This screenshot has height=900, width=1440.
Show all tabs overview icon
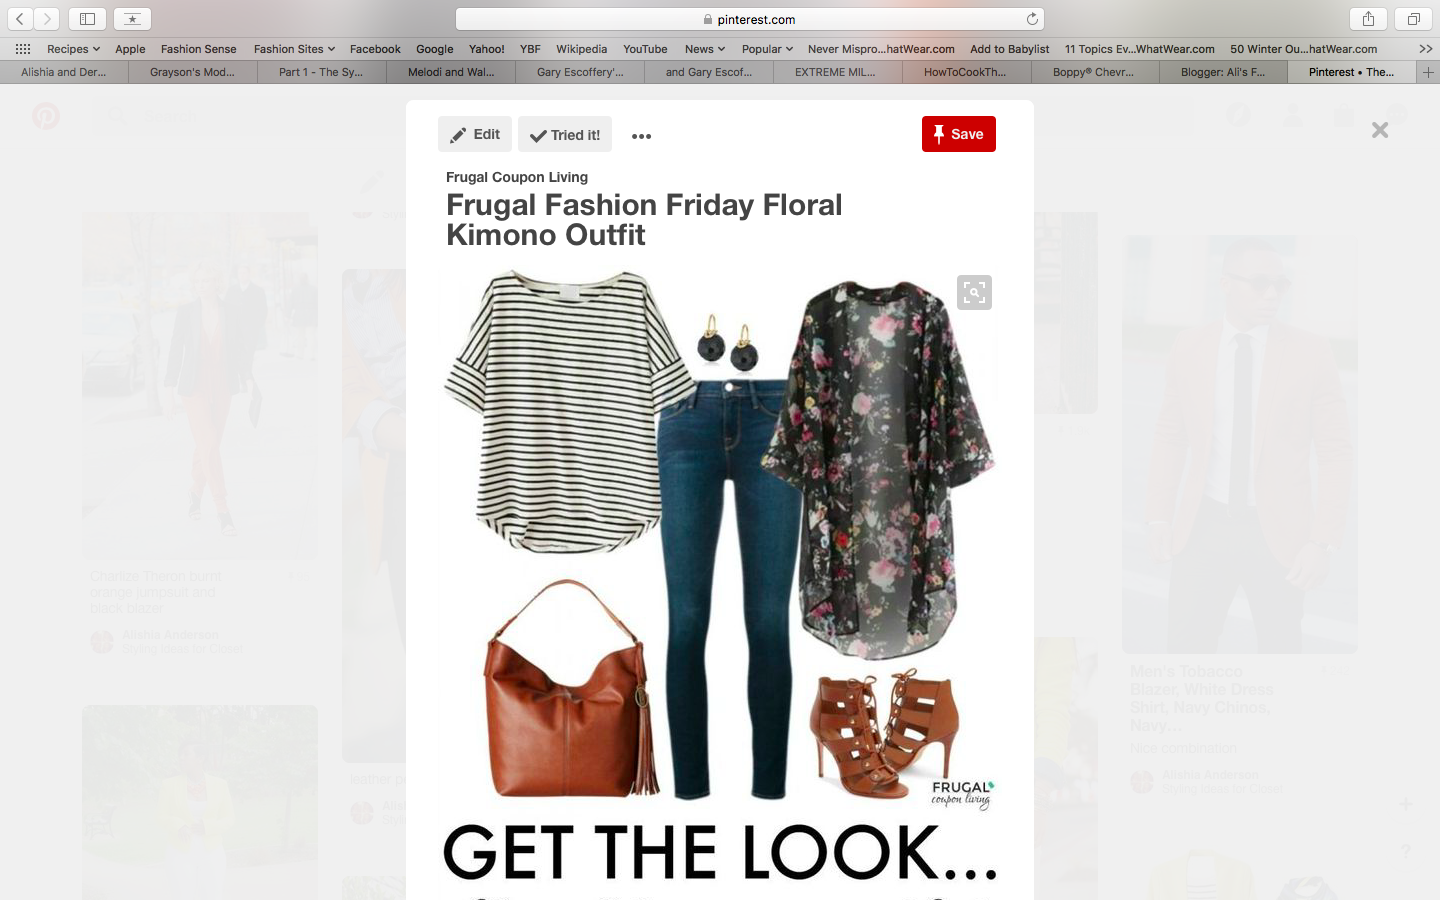click(x=1414, y=19)
